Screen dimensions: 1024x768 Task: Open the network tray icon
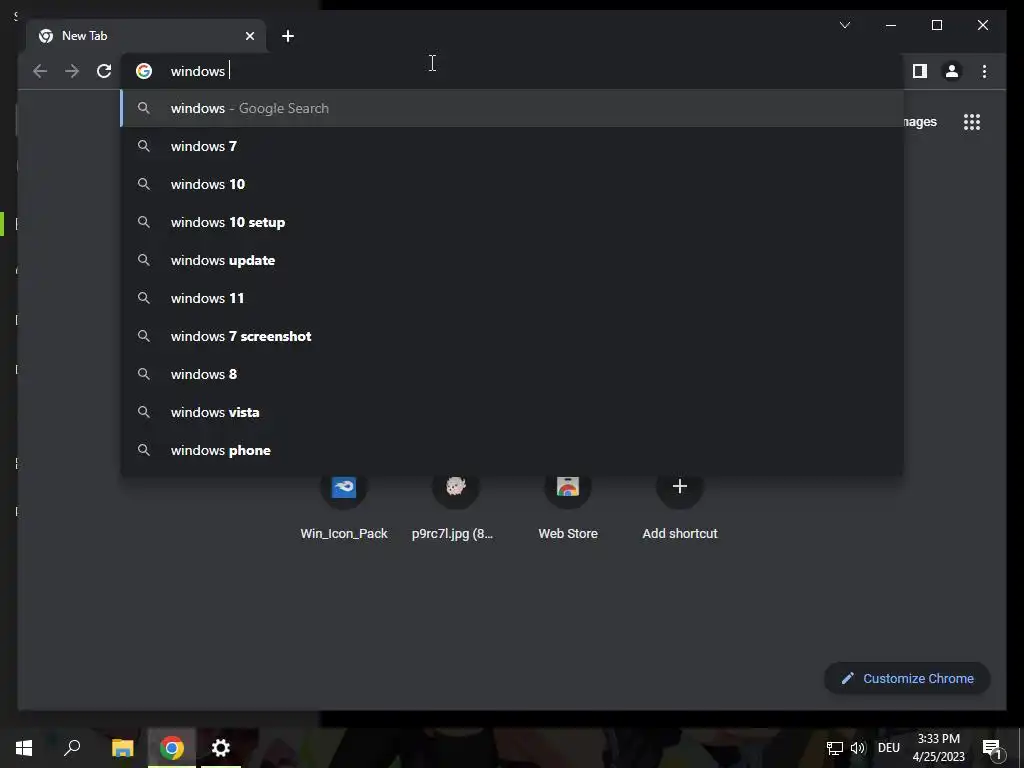click(x=835, y=748)
